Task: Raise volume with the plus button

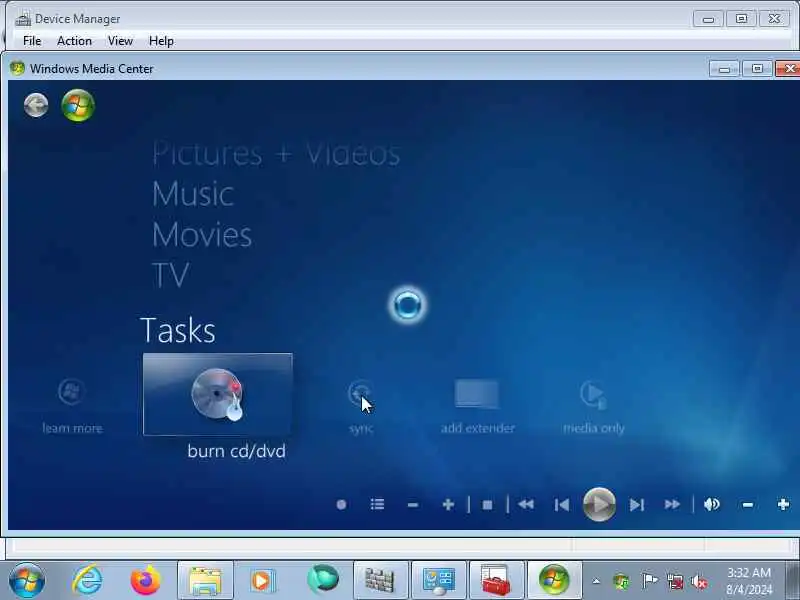Action: click(783, 505)
